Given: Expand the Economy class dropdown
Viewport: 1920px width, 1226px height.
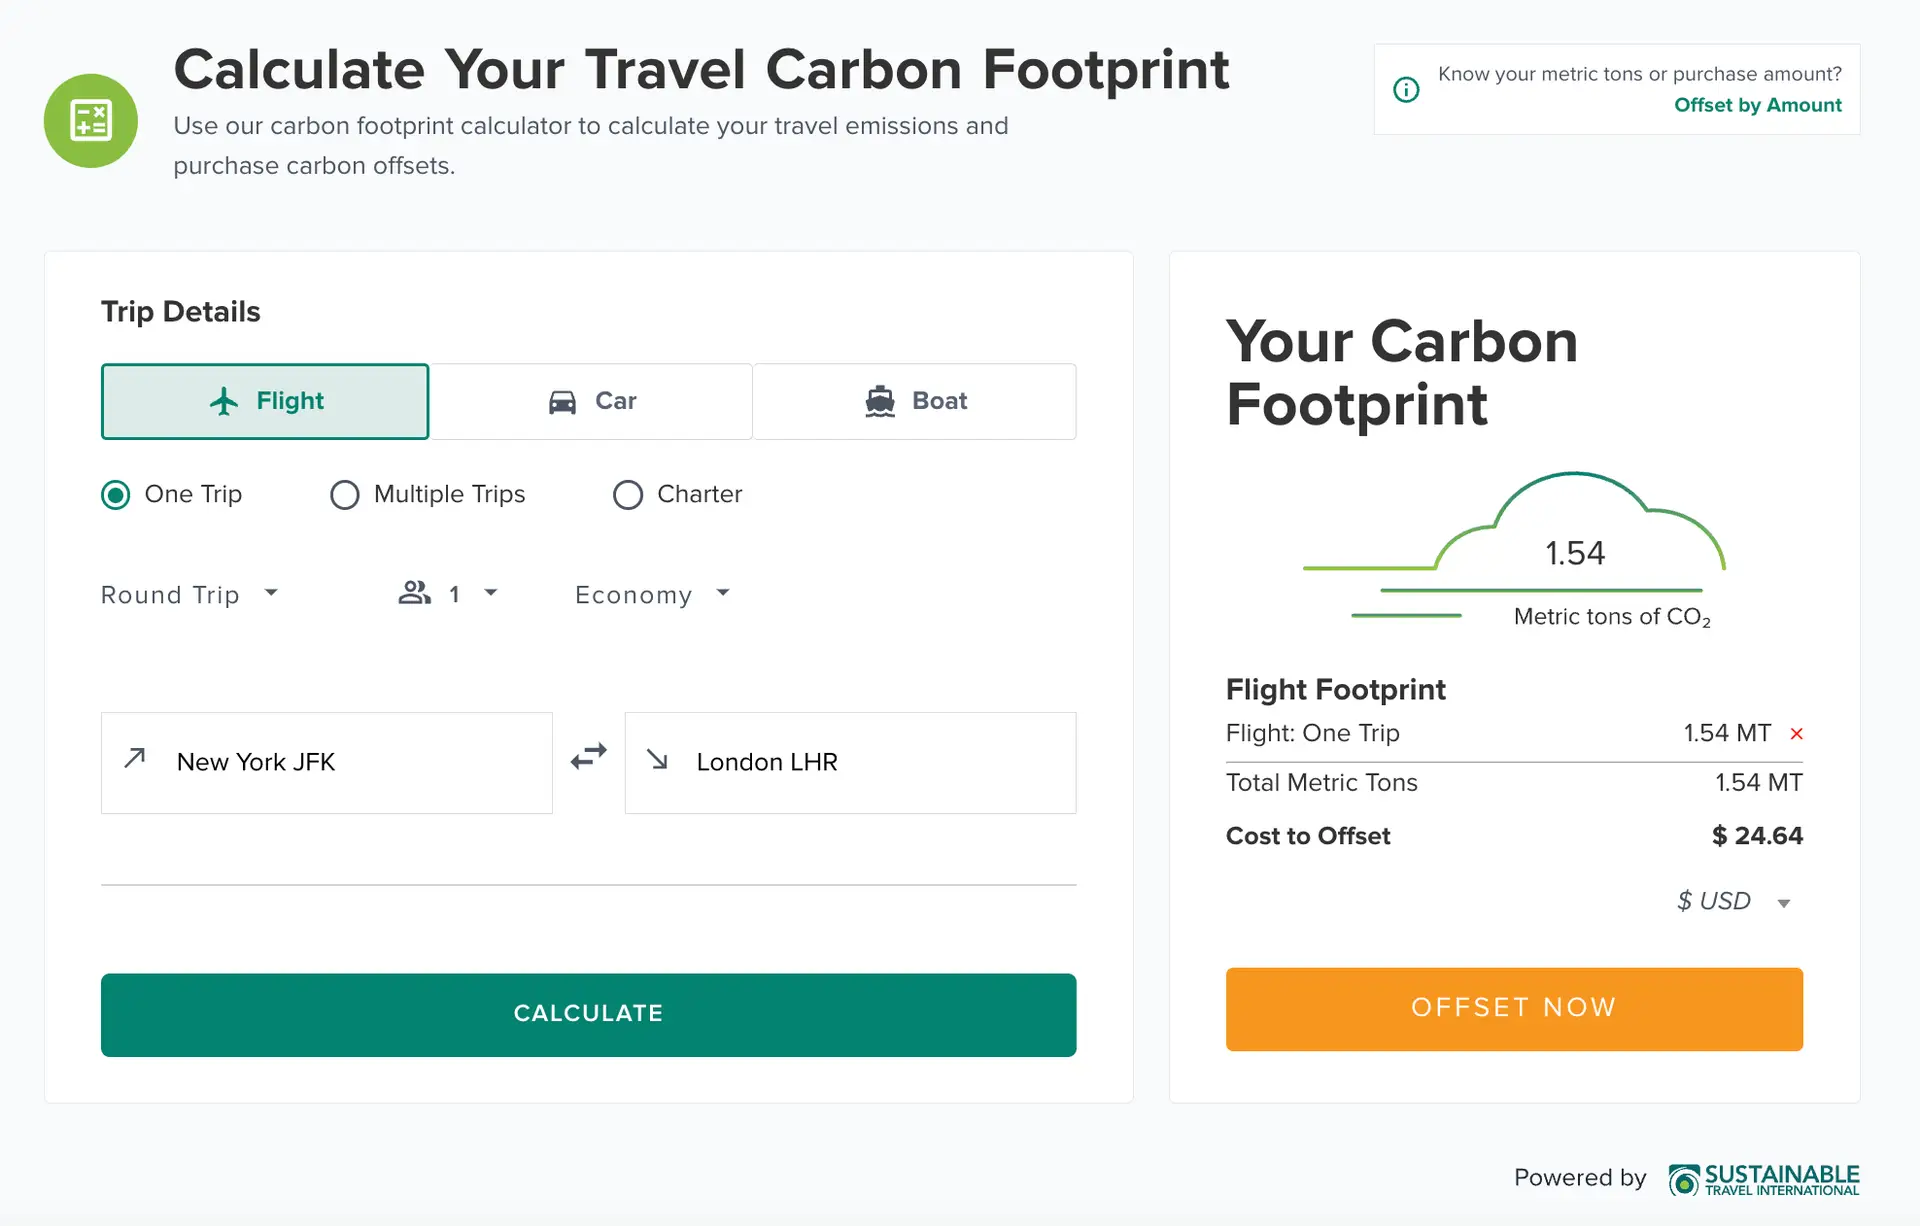Looking at the screenshot, I should pos(653,595).
